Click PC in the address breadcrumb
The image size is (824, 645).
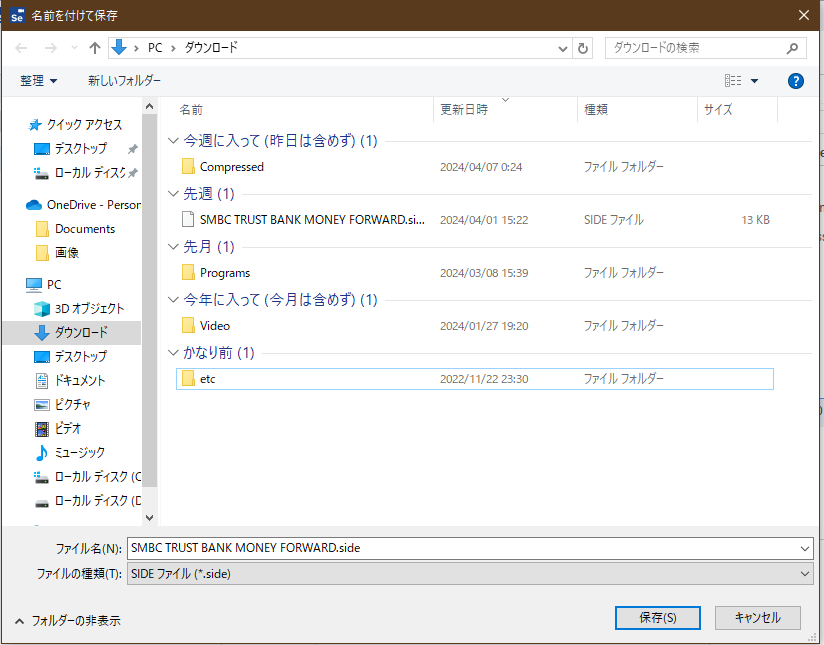(155, 48)
